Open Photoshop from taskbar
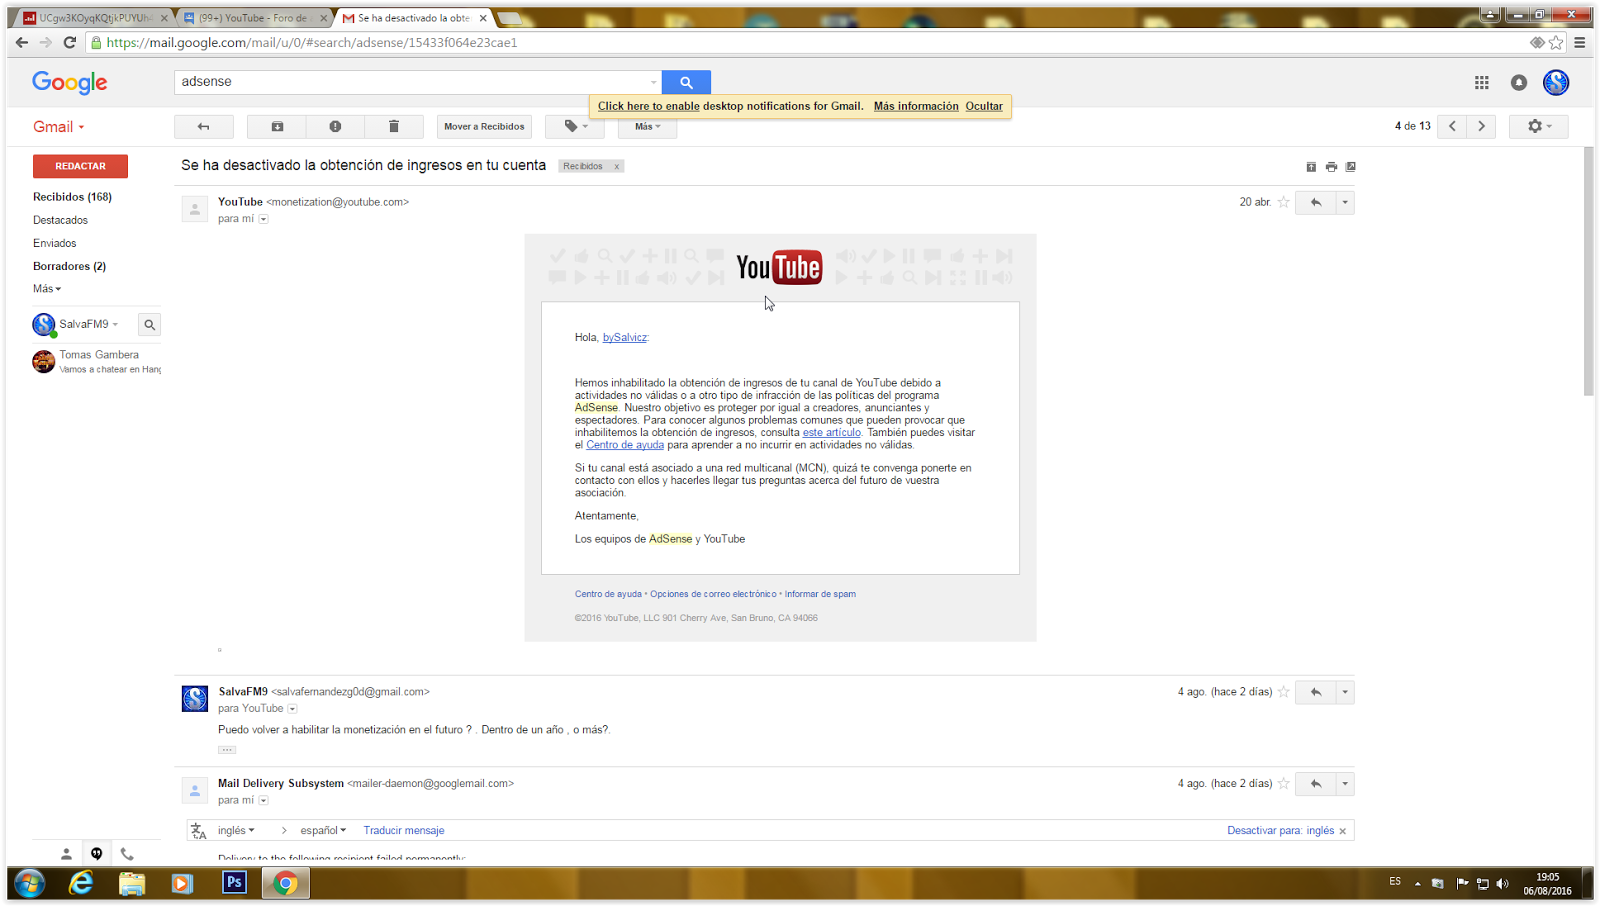The image size is (1600, 906). point(234,883)
